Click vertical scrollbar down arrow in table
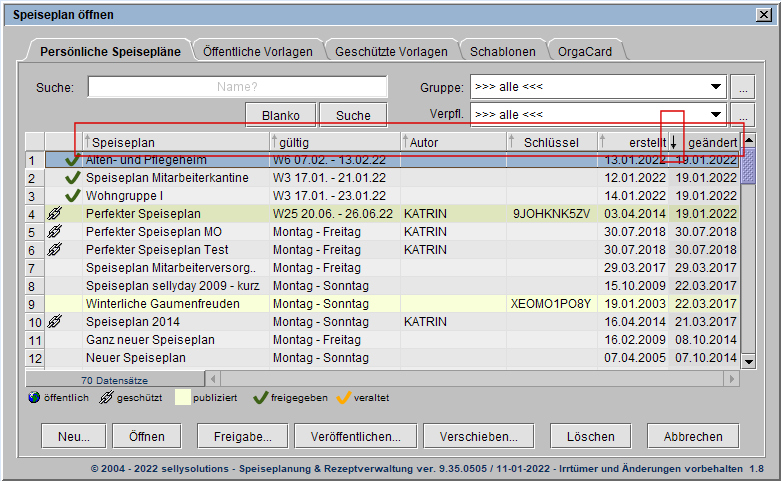This screenshot has width=781, height=481. (x=748, y=360)
